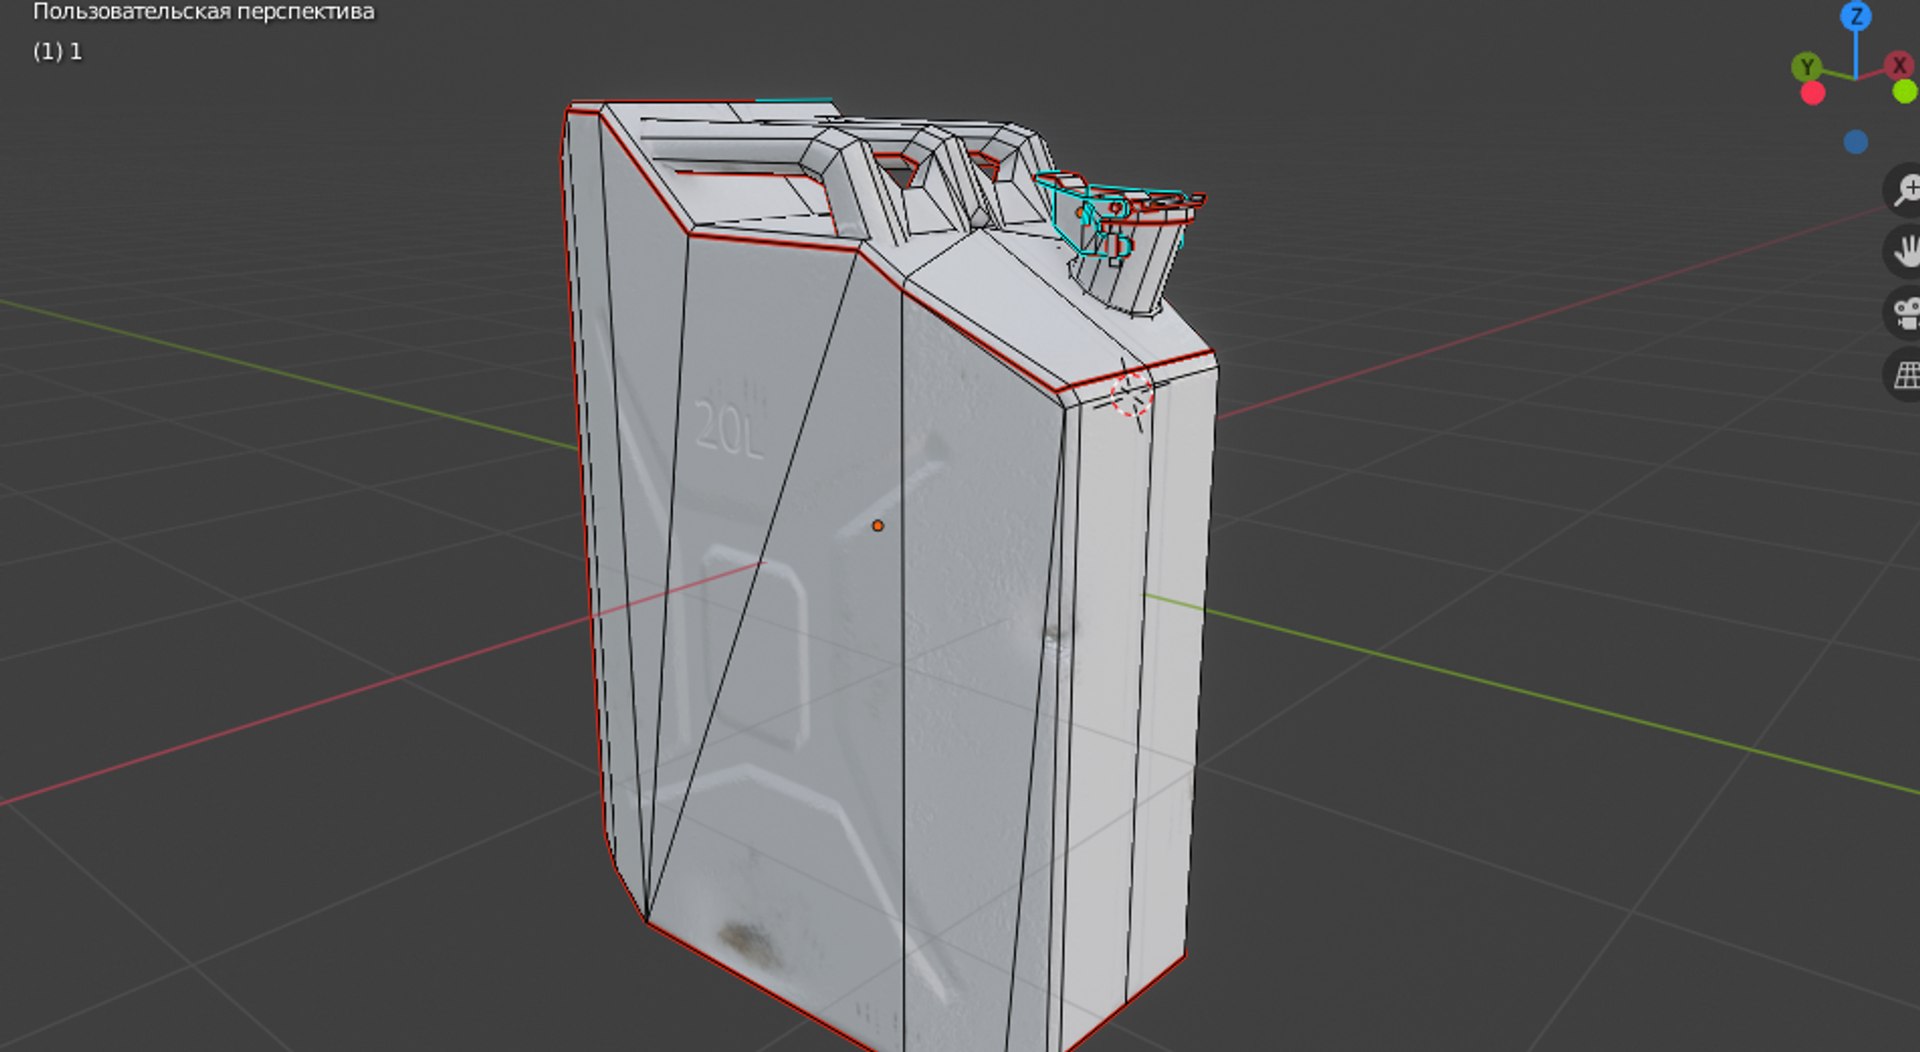Viewport: 1920px width, 1052px height.
Task: Snap view to the unlabeled green gizmo circle
Action: click(1905, 92)
